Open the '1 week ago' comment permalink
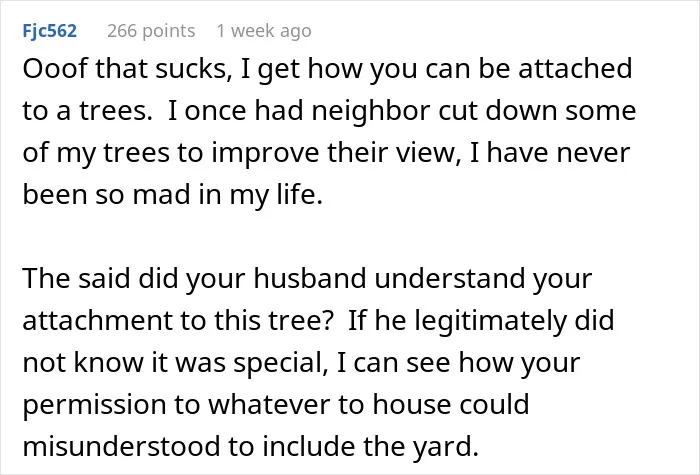The image size is (700, 475). point(264,31)
